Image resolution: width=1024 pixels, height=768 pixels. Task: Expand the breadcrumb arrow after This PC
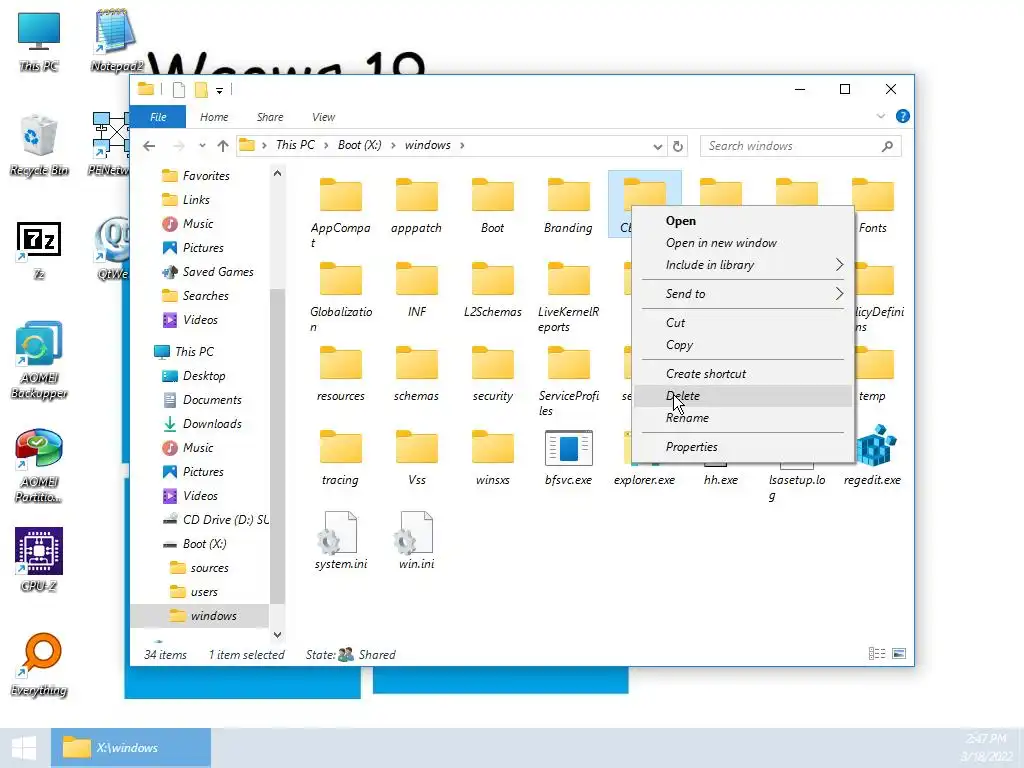pos(326,145)
